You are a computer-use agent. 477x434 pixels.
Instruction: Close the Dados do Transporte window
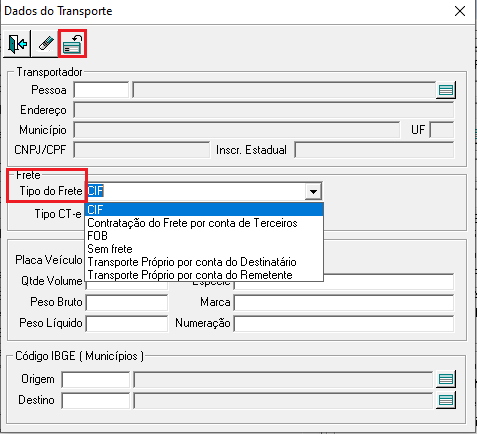pos(460,11)
